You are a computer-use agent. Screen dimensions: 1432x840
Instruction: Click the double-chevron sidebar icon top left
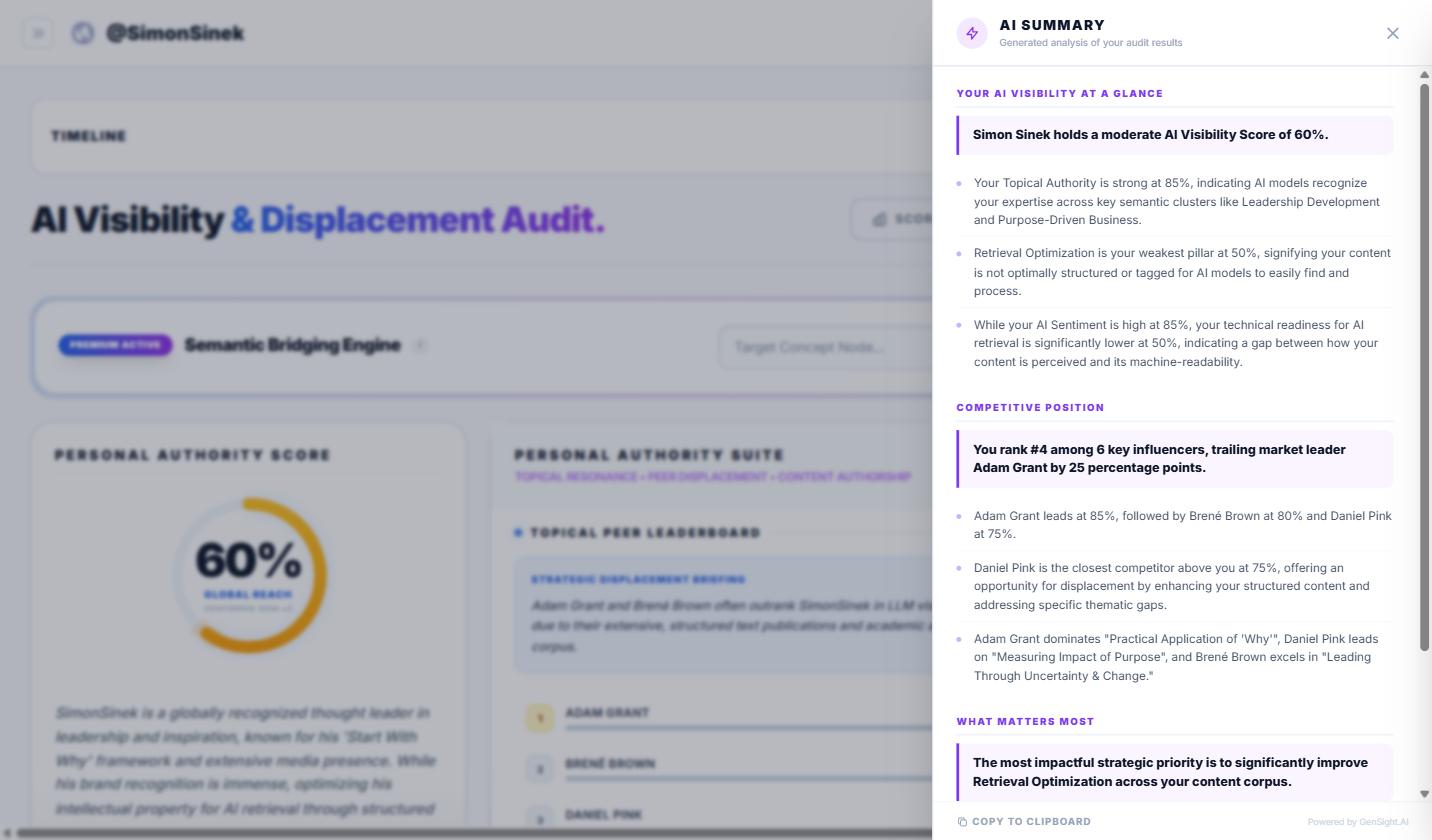coord(38,32)
